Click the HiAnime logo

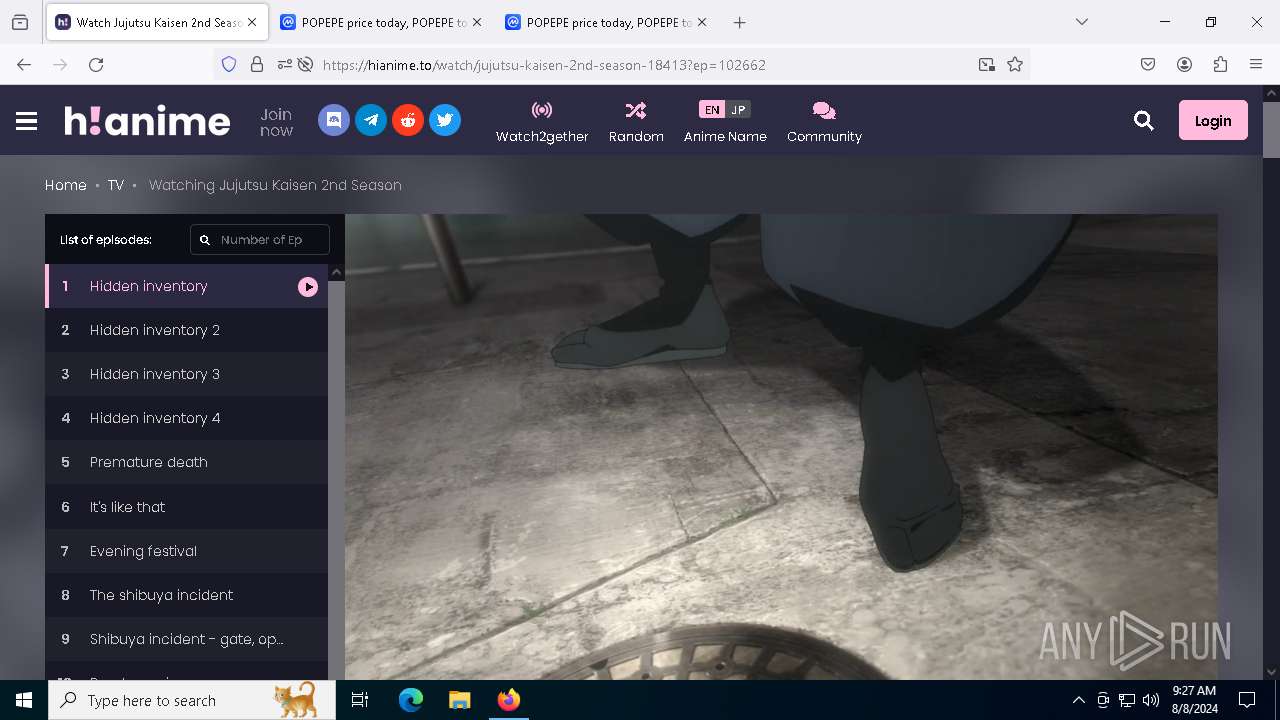point(147,121)
